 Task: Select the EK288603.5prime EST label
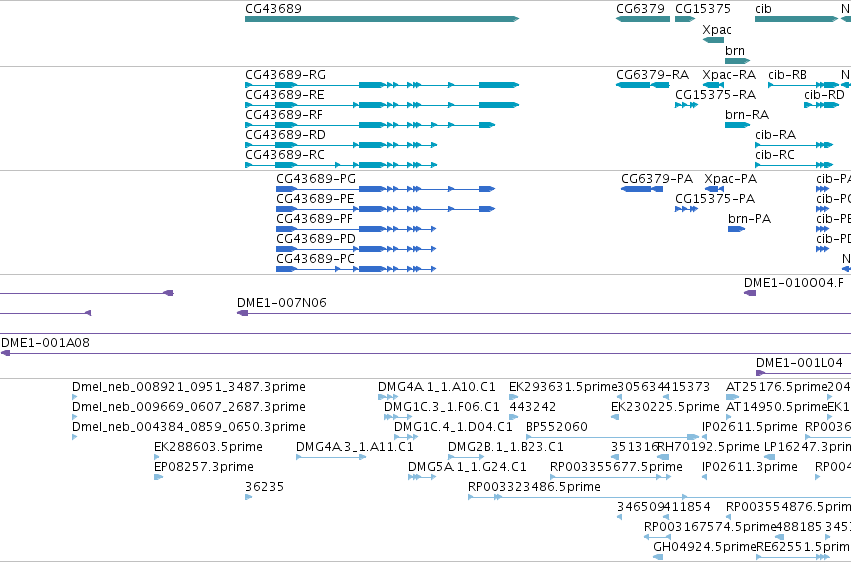point(208,448)
